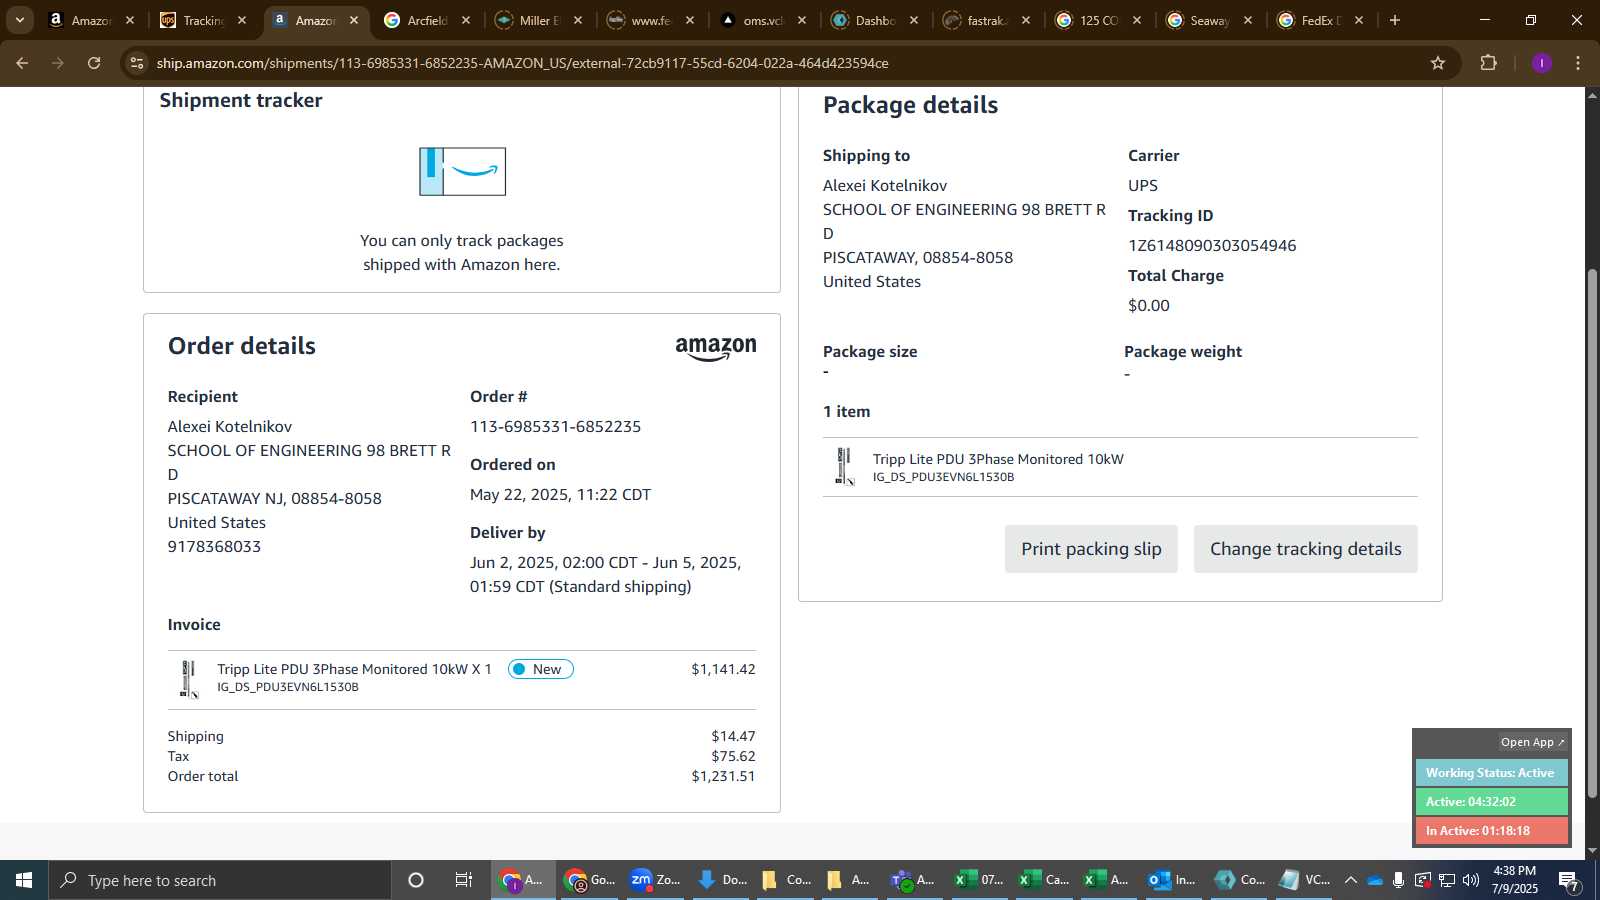The image size is (1600, 900).
Task: Click the phone number 9178368033
Action: (x=214, y=547)
